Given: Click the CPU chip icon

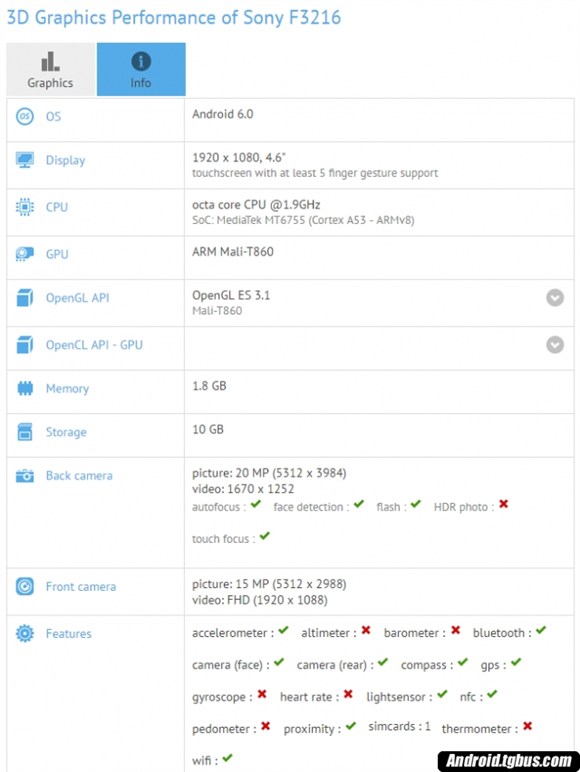Looking at the screenshot, I should tap(25, 207).
